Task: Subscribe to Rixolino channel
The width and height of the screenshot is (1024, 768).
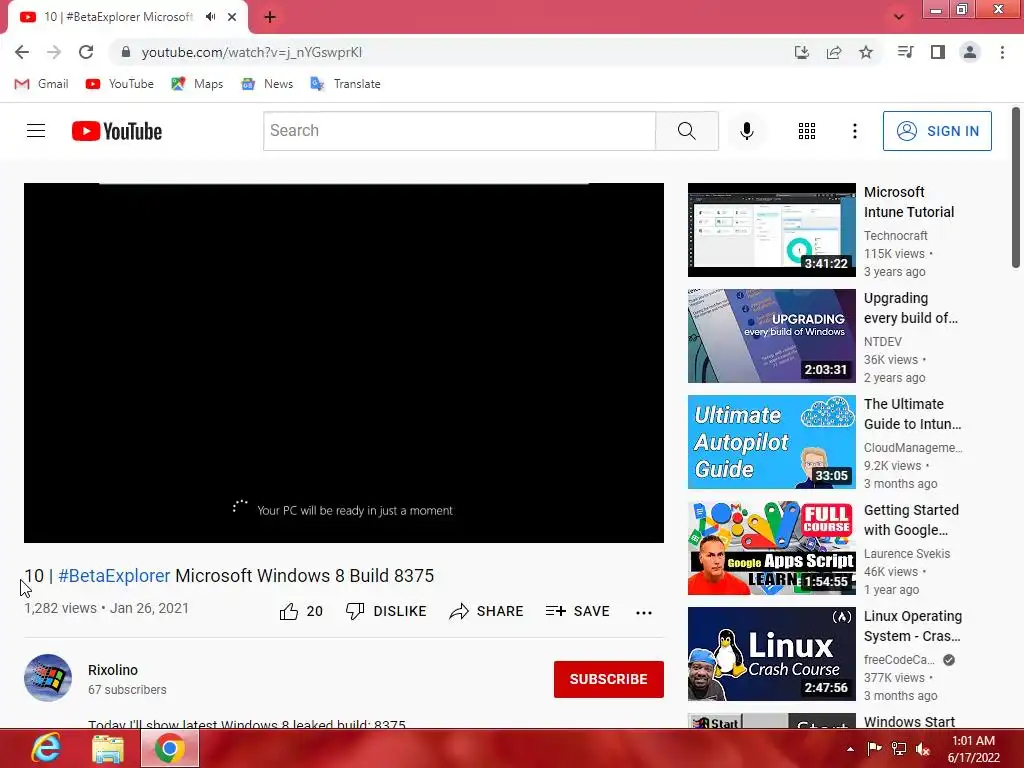Action: tap(609, 679)
